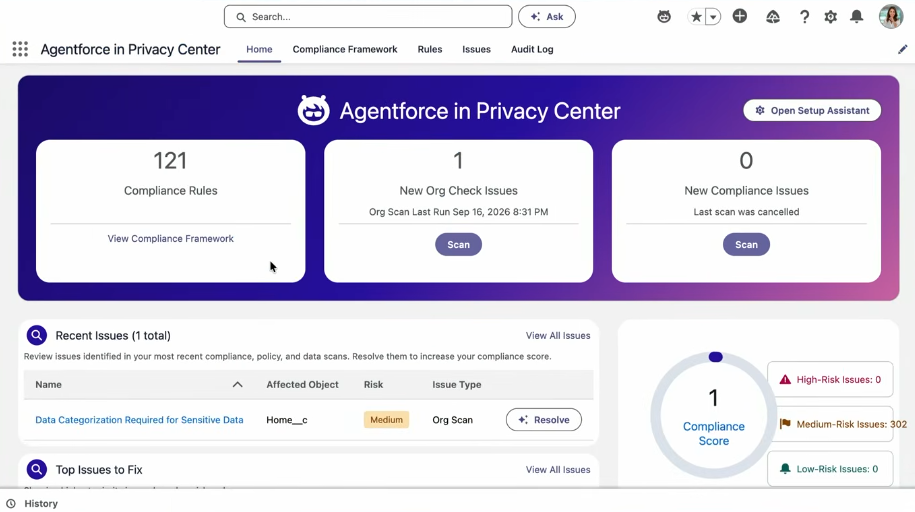Click Open Setup Assistant button
The image size is (915, 512).
812,110
